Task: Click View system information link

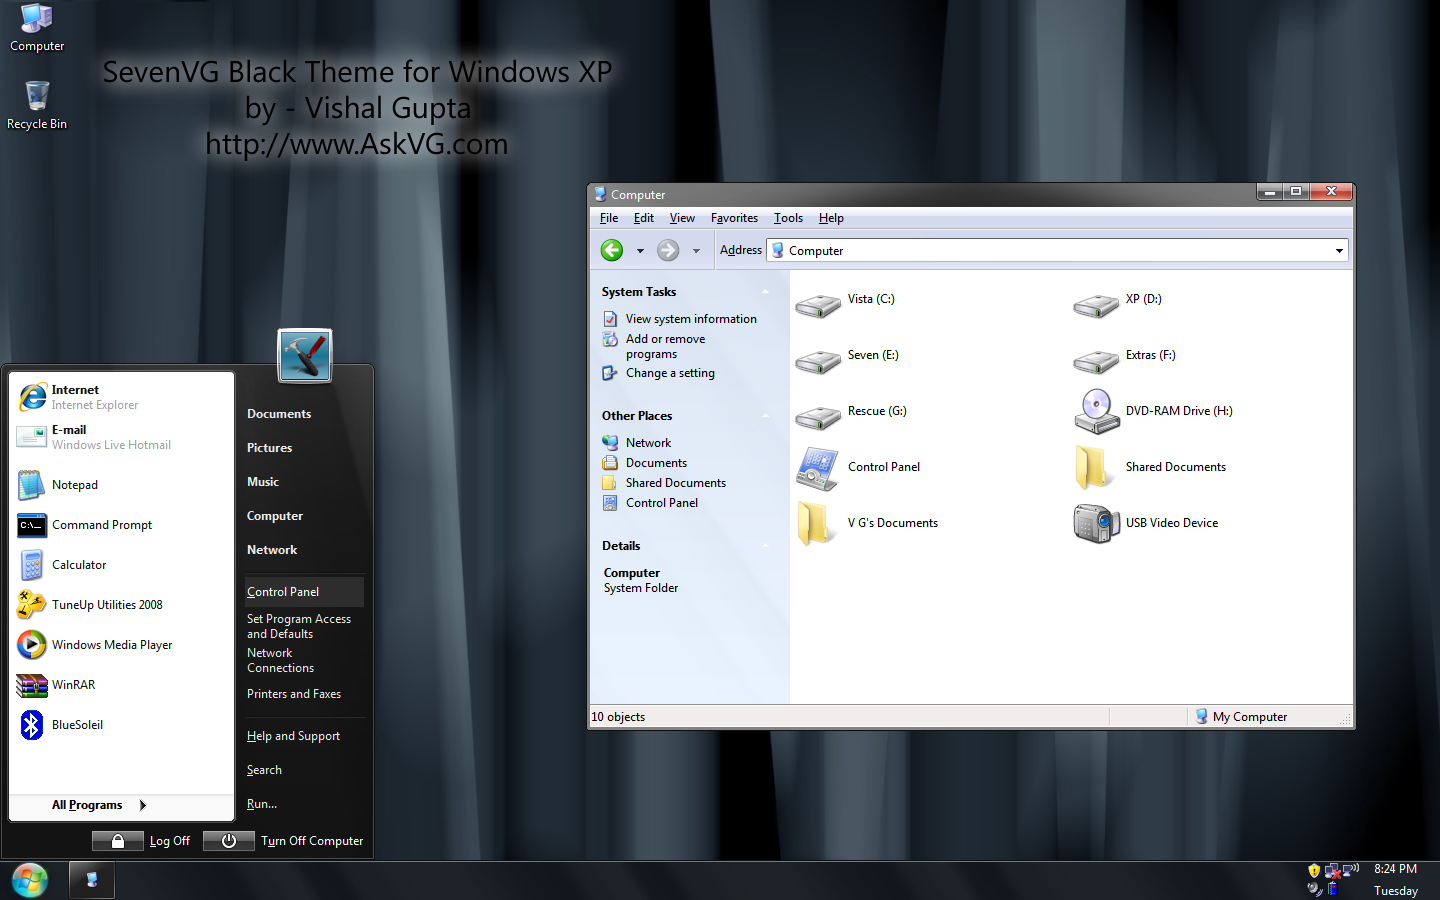Action: [x=691, y=319]
